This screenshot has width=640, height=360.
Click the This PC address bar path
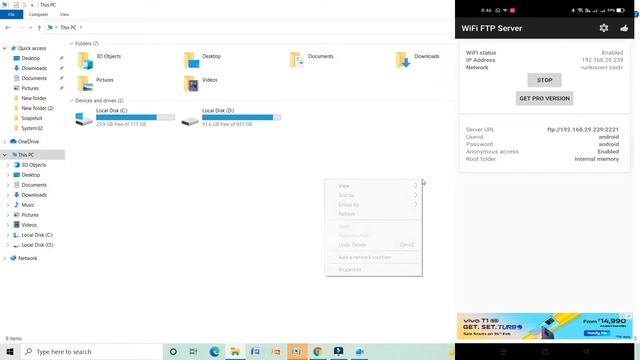click(68, 27)
